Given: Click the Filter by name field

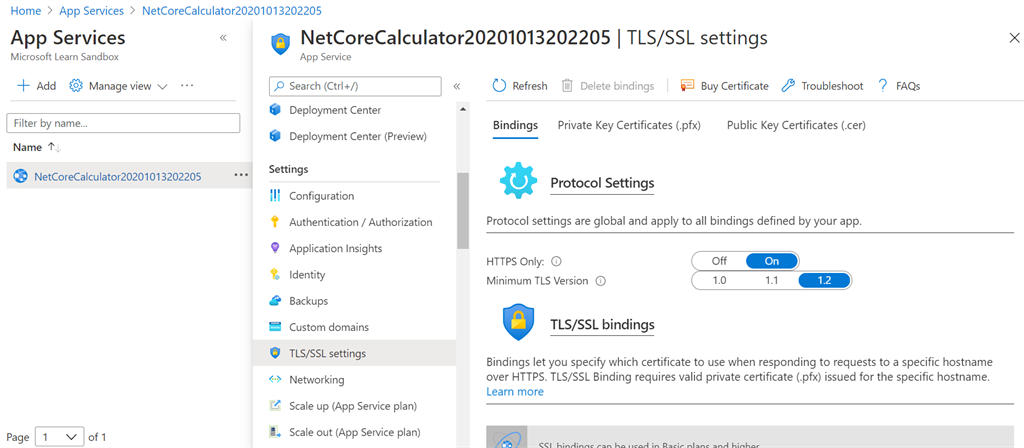Looking at the screenshot, I should coord(123,123).
